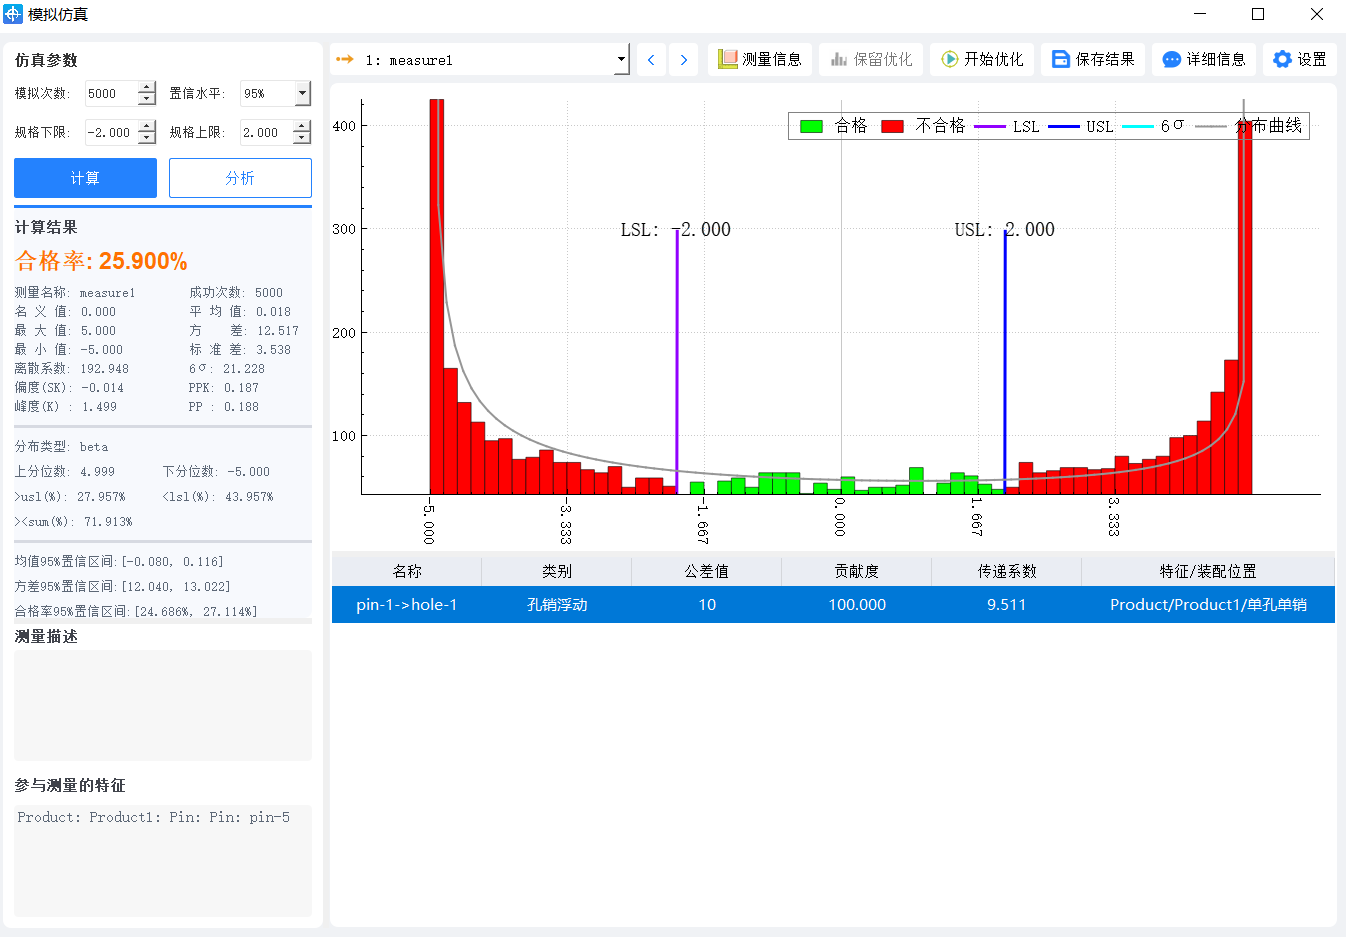Increase 规格上限 with the up stepper
1346x937 pixels.
tap(302, 126)
